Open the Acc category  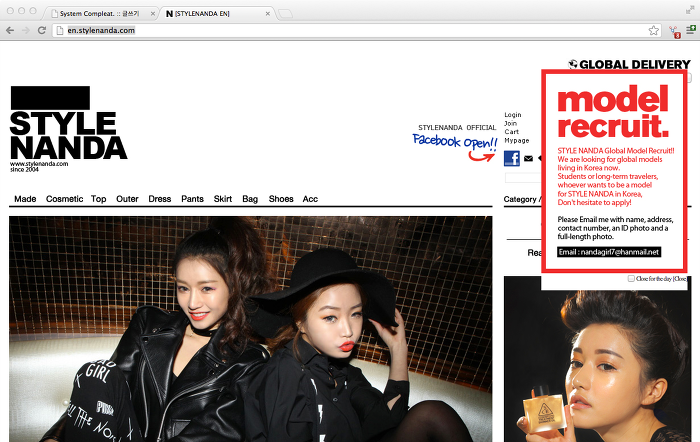pos(310,199)
